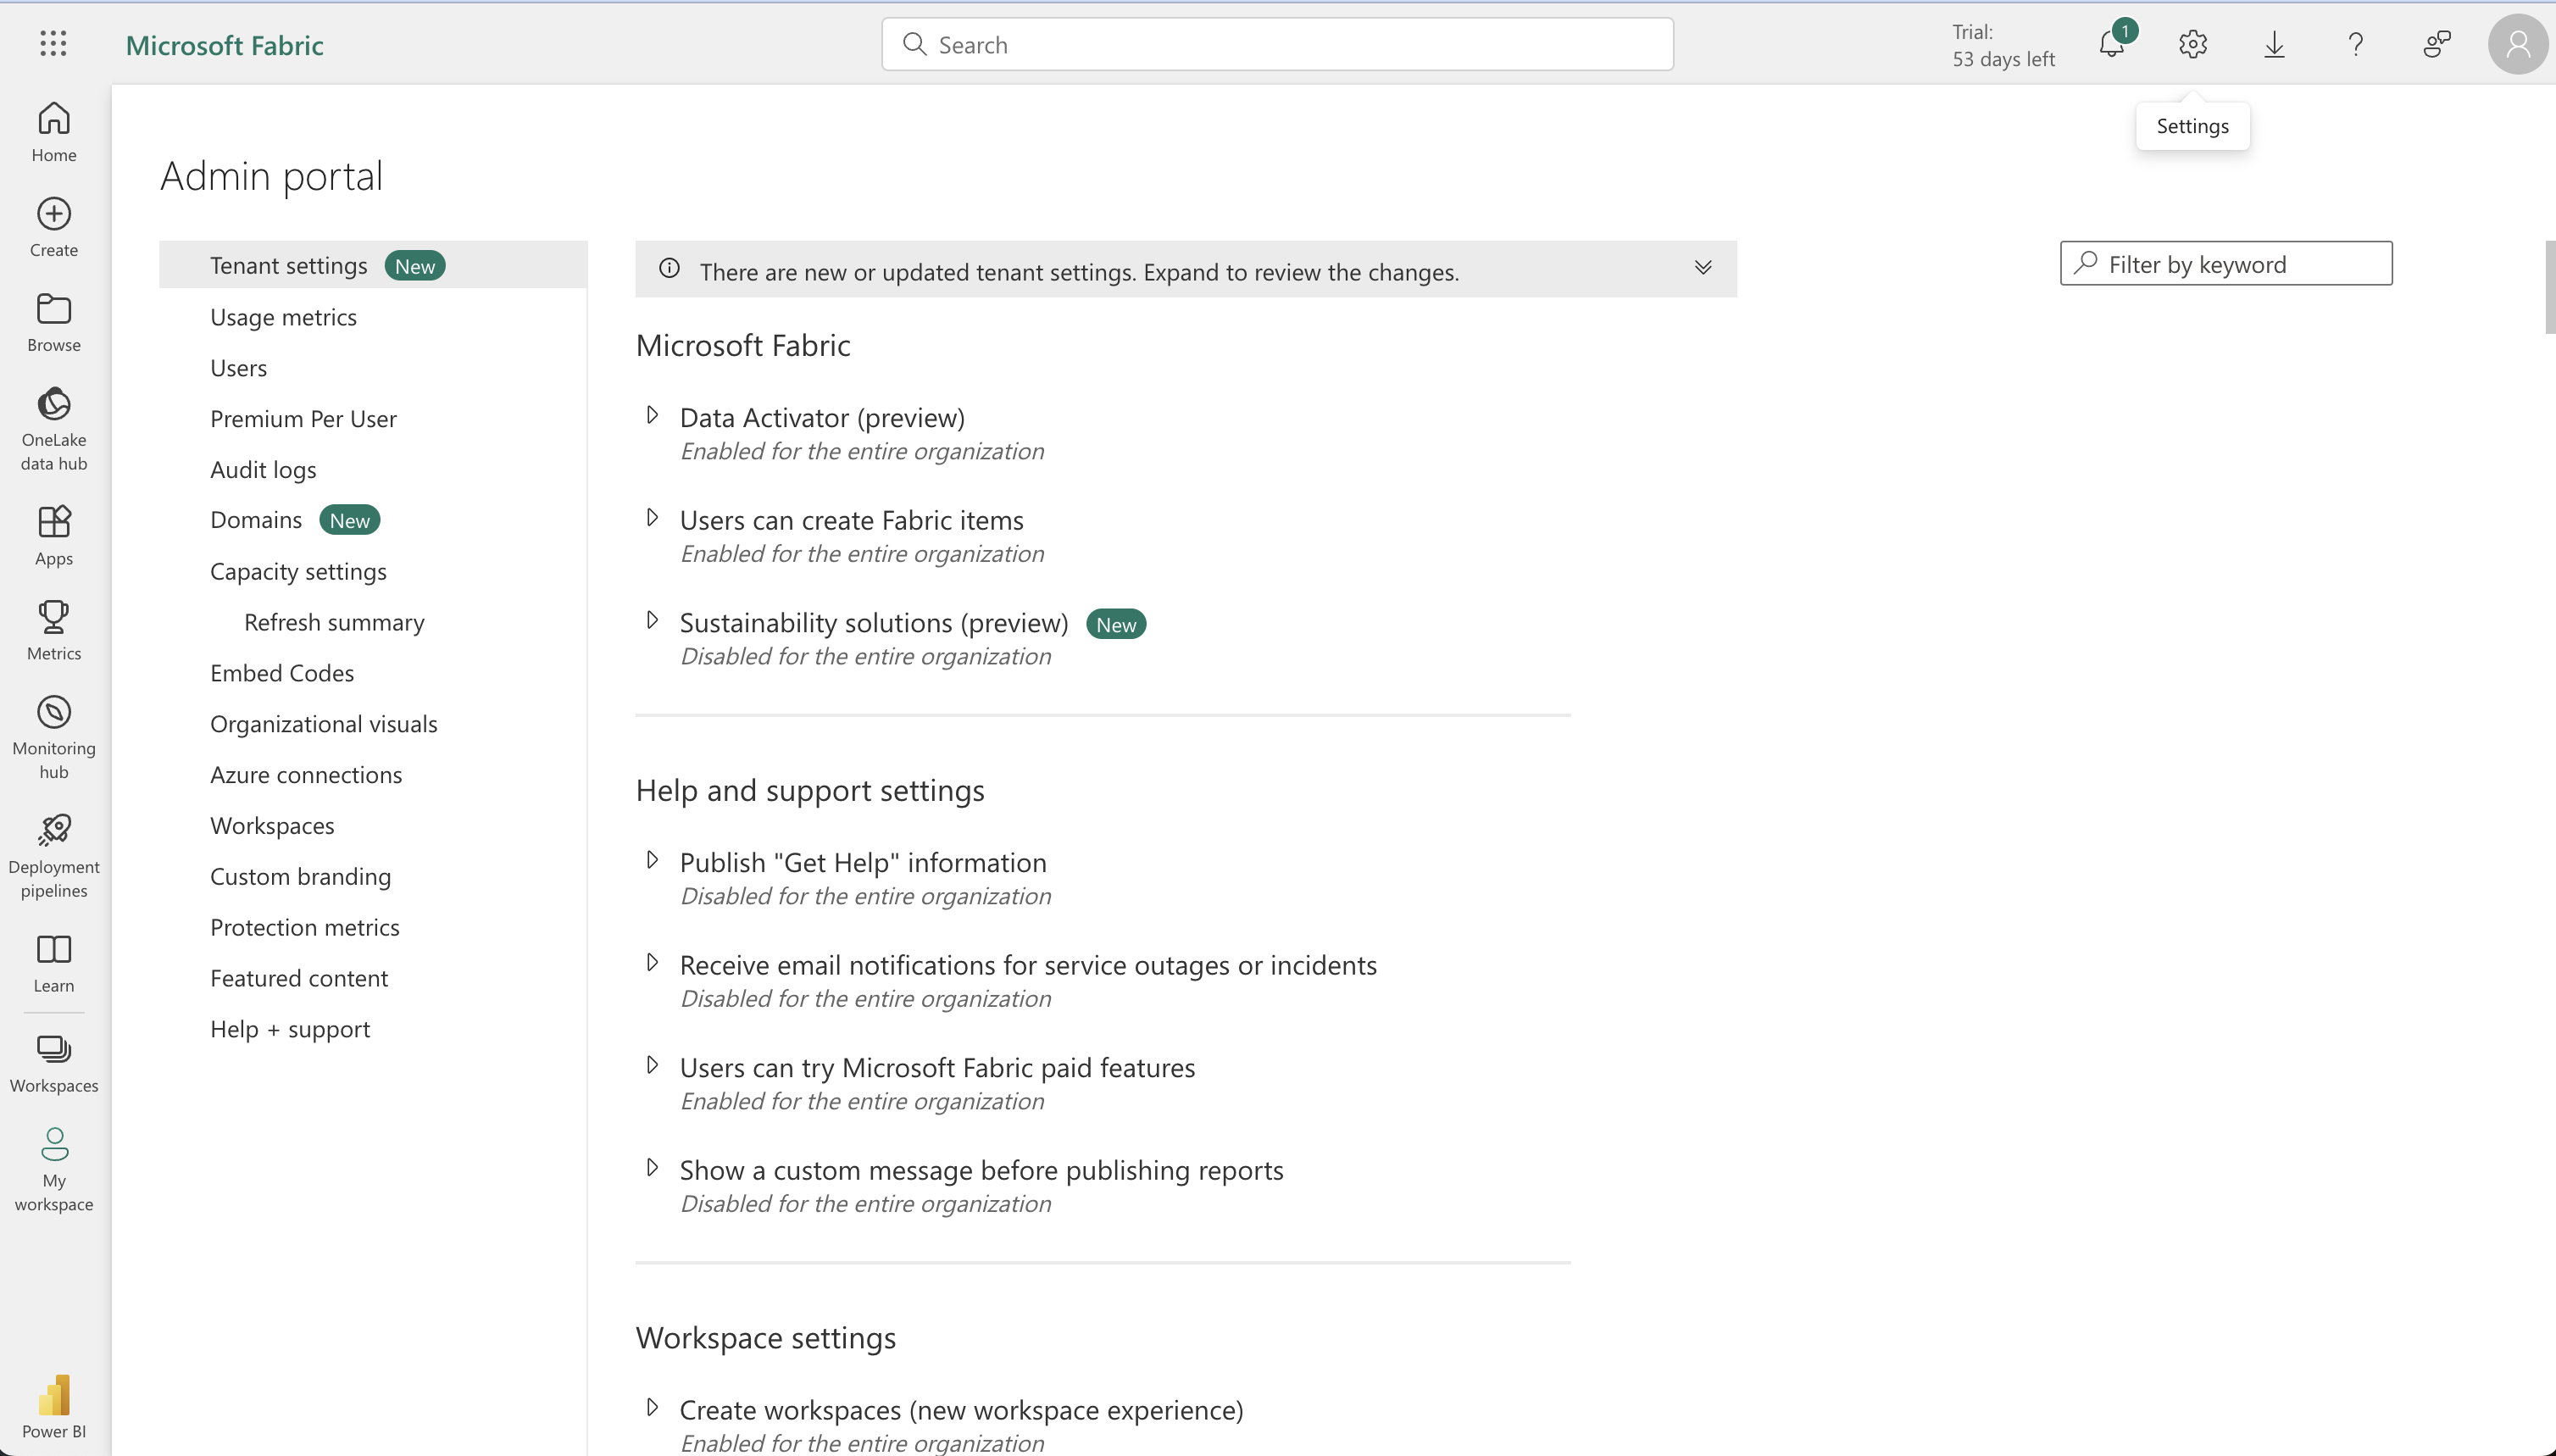2556x1456 pixels.
Task: Select Custom branding
Action: (x=300, y=877)
